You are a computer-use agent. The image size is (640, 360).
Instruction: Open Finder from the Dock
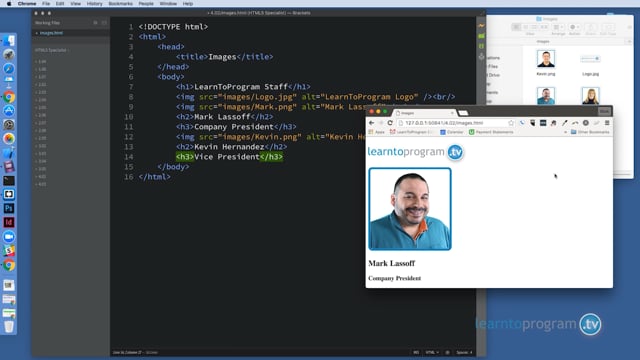(9, 41)
